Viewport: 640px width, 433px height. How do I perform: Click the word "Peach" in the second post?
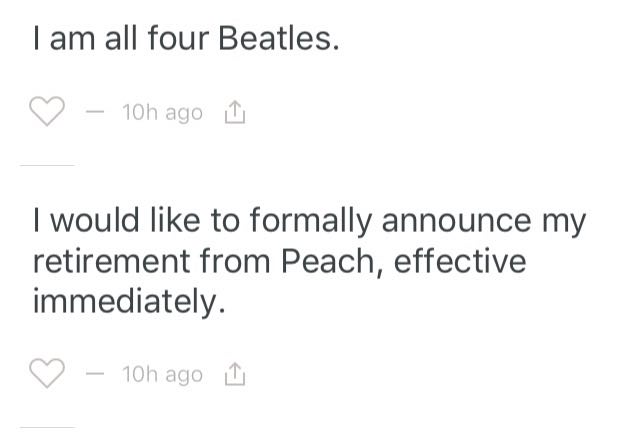330,261
